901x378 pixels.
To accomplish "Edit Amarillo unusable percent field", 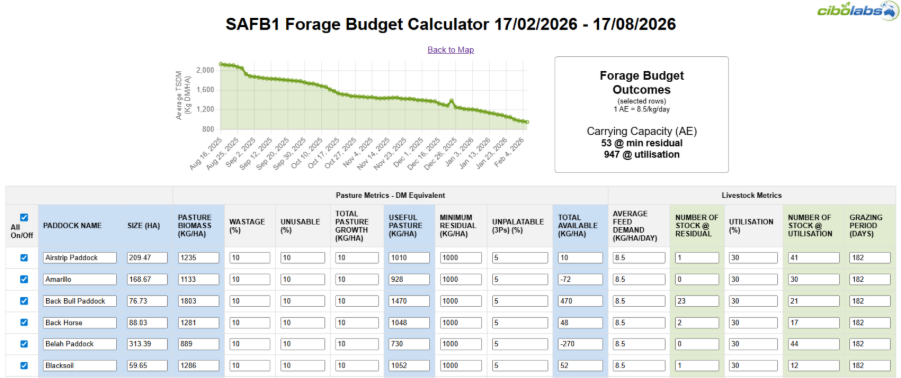I will [301, 279].
